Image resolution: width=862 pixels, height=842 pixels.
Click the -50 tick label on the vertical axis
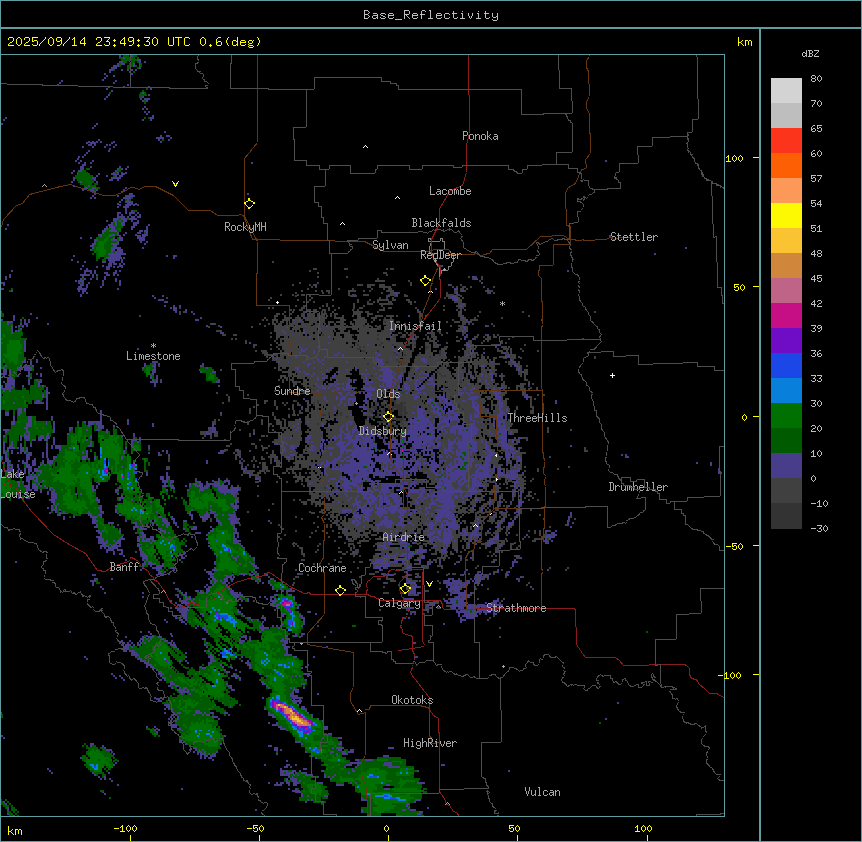point(734,546)
